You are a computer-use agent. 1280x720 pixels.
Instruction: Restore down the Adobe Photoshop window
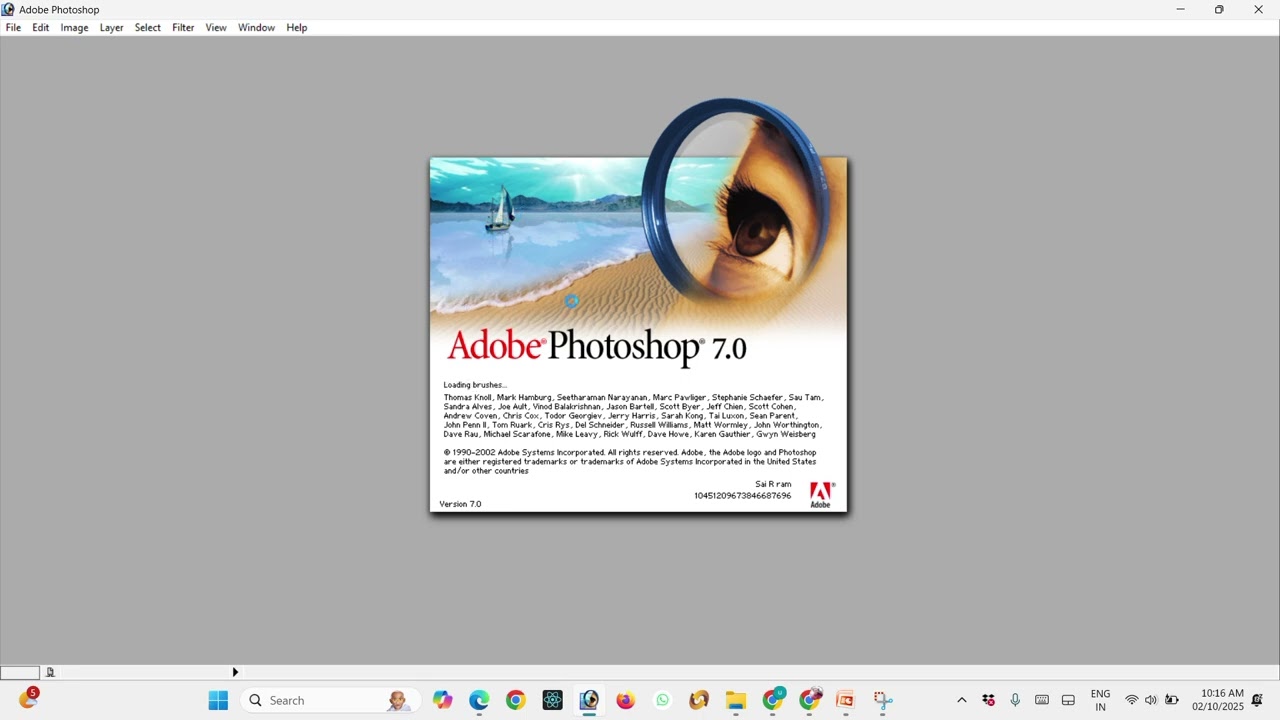coord(1219,9)
